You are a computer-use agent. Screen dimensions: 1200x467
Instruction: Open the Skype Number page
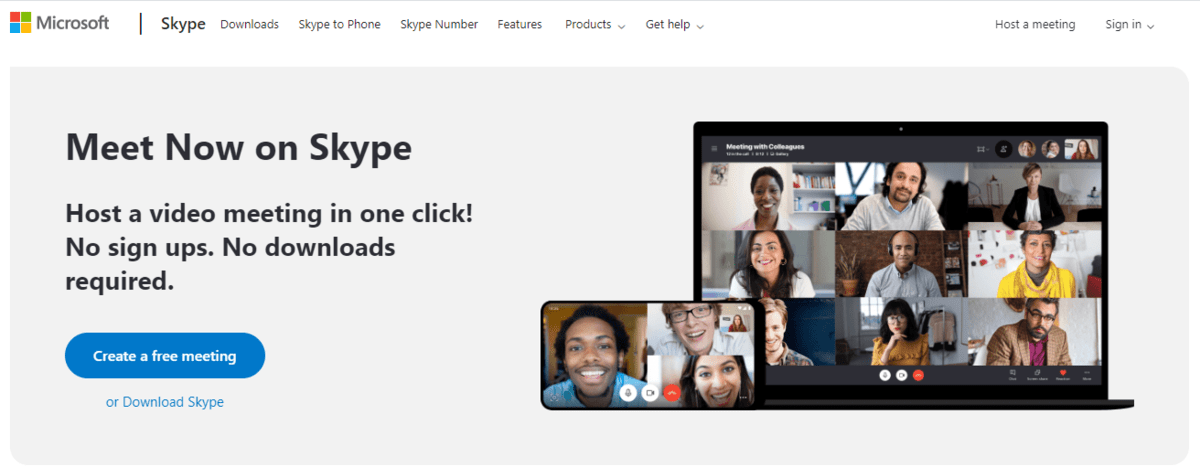(x=439, y=24)
